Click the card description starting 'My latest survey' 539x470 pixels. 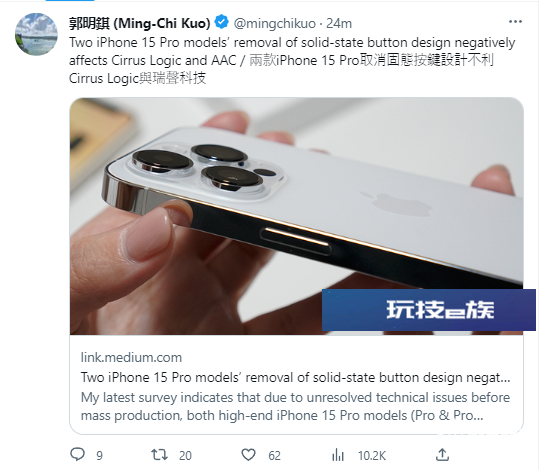tap(296, 406)
